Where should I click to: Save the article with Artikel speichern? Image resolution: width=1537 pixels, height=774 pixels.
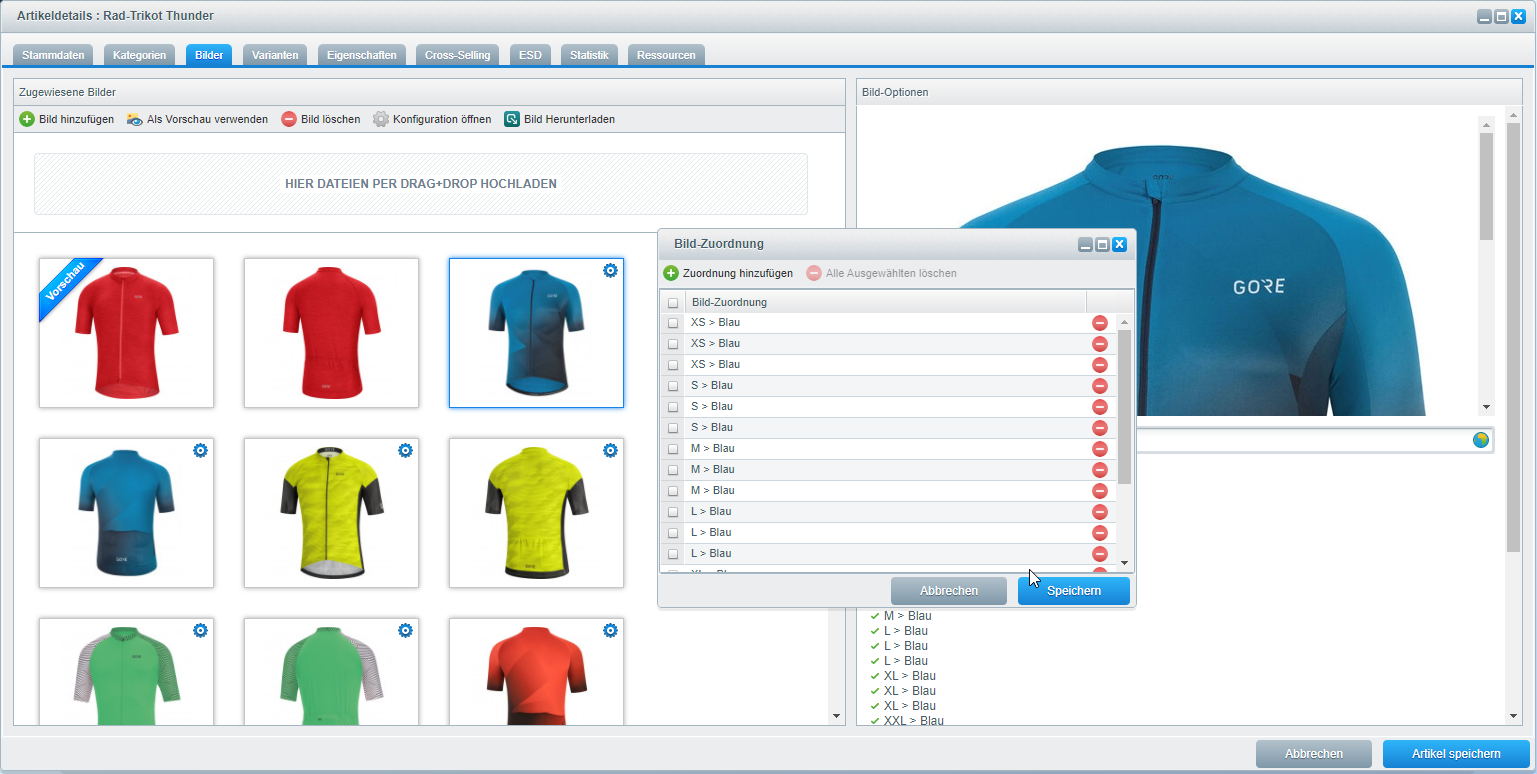coord(1456,754)
